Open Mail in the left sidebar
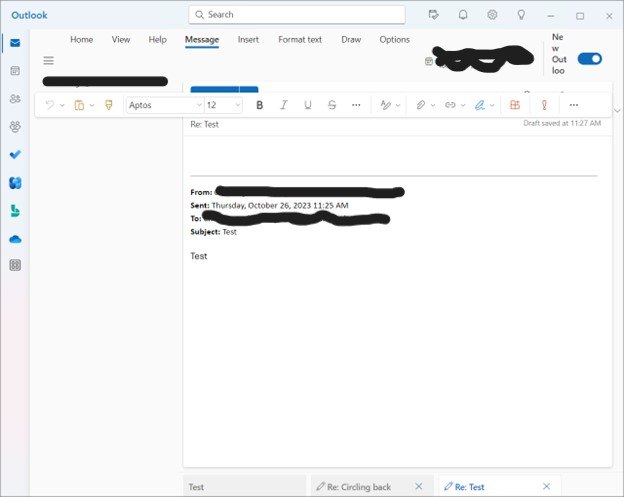 [x=15, y=43]
